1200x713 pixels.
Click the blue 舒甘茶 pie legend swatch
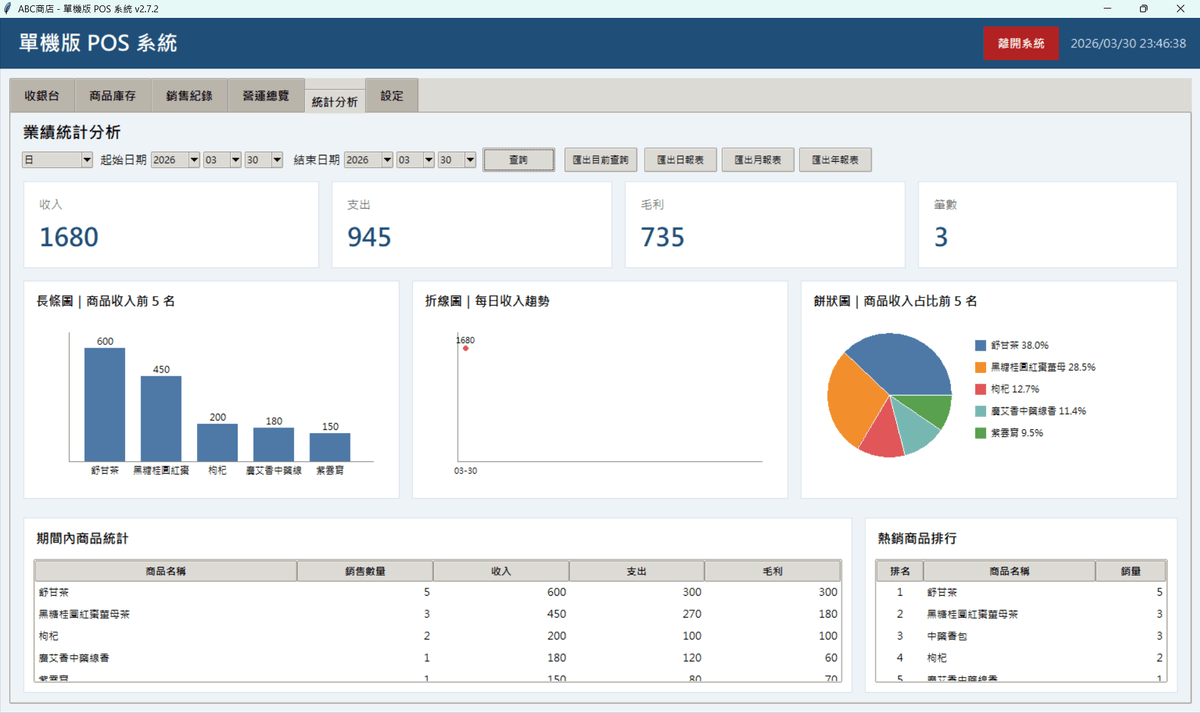[x=980, y=345]
